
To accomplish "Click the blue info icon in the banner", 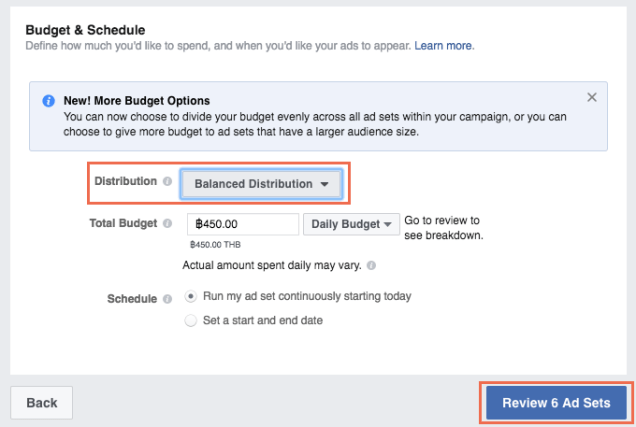I will click(x=49, y=101).
